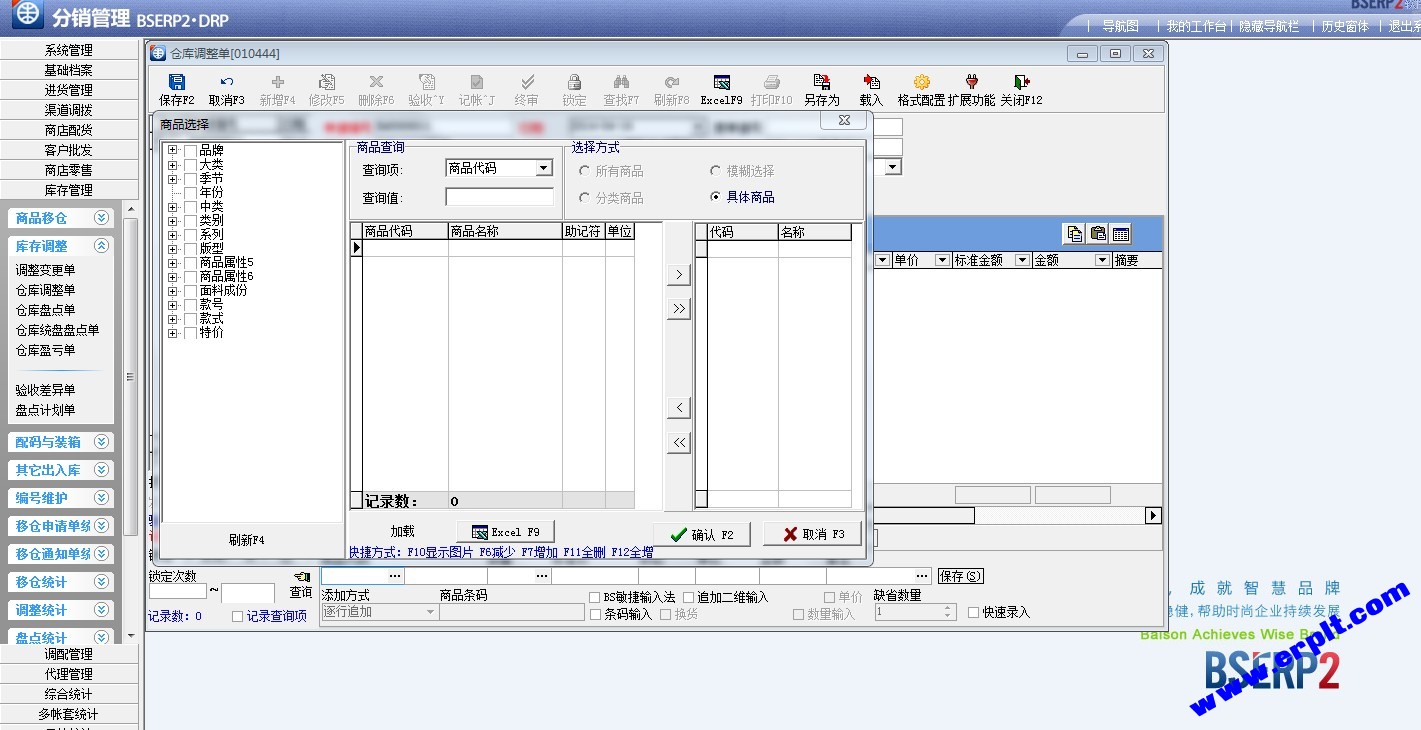Click the 刷新F4 refresh button
This screenshot has width=1421, height=730.
246,540
